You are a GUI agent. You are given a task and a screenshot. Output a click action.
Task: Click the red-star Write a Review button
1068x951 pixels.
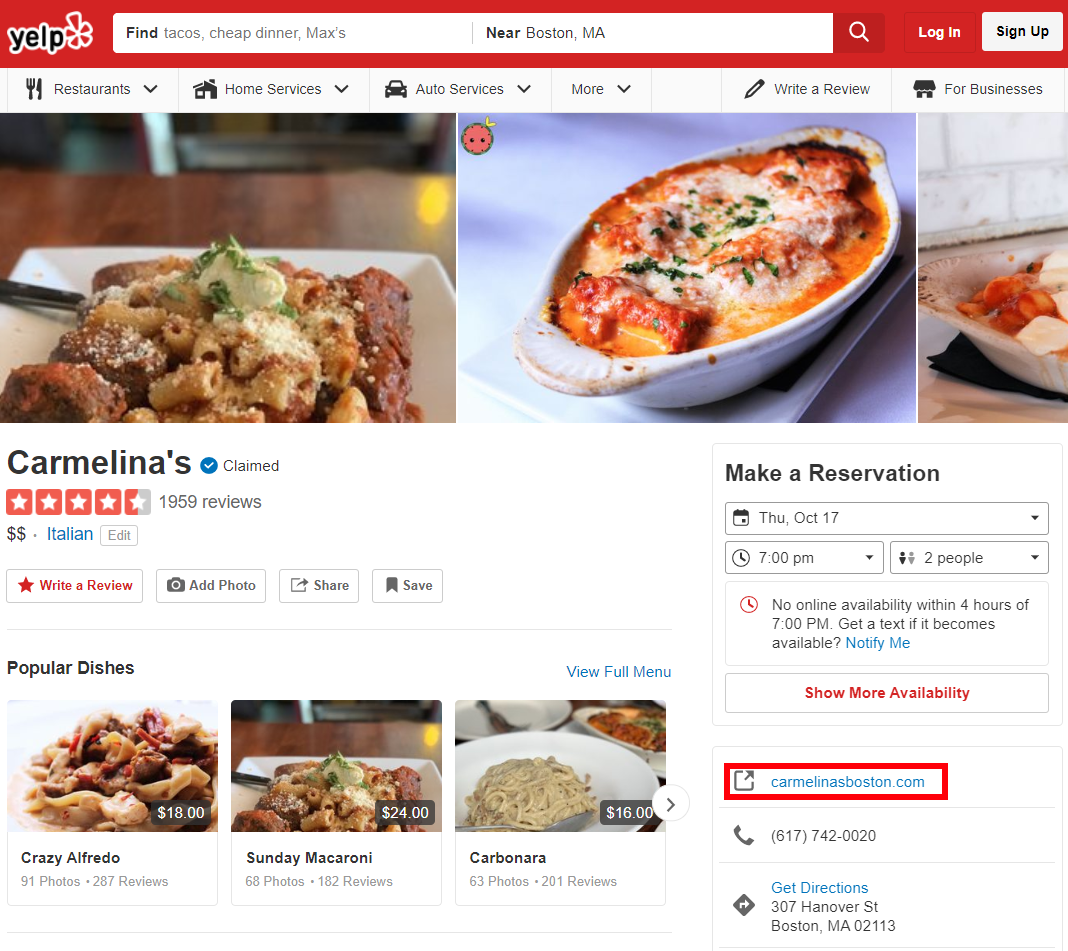pos(75,586)
